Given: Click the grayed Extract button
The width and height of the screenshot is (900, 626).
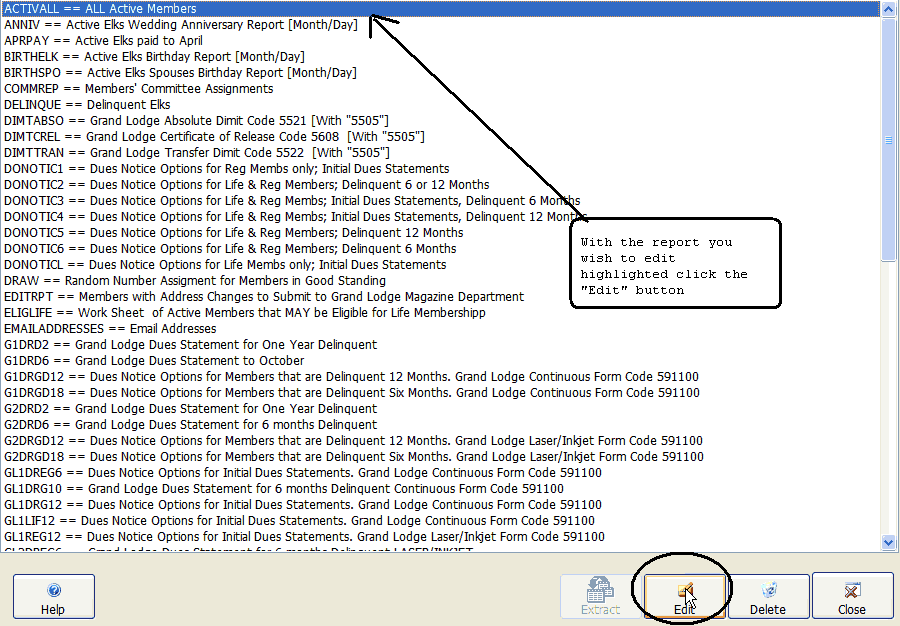Looking at the screenshot, I should (x=600, y=597).
